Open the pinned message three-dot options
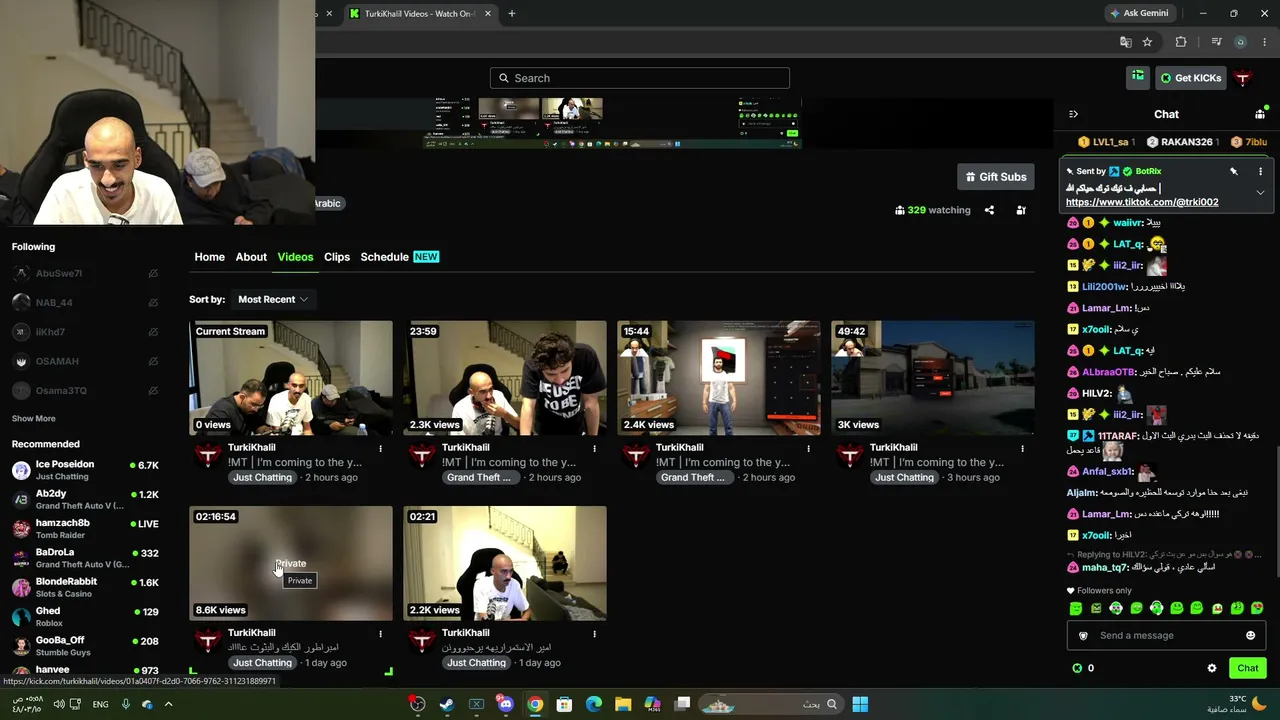 (x=1260, y=172)
